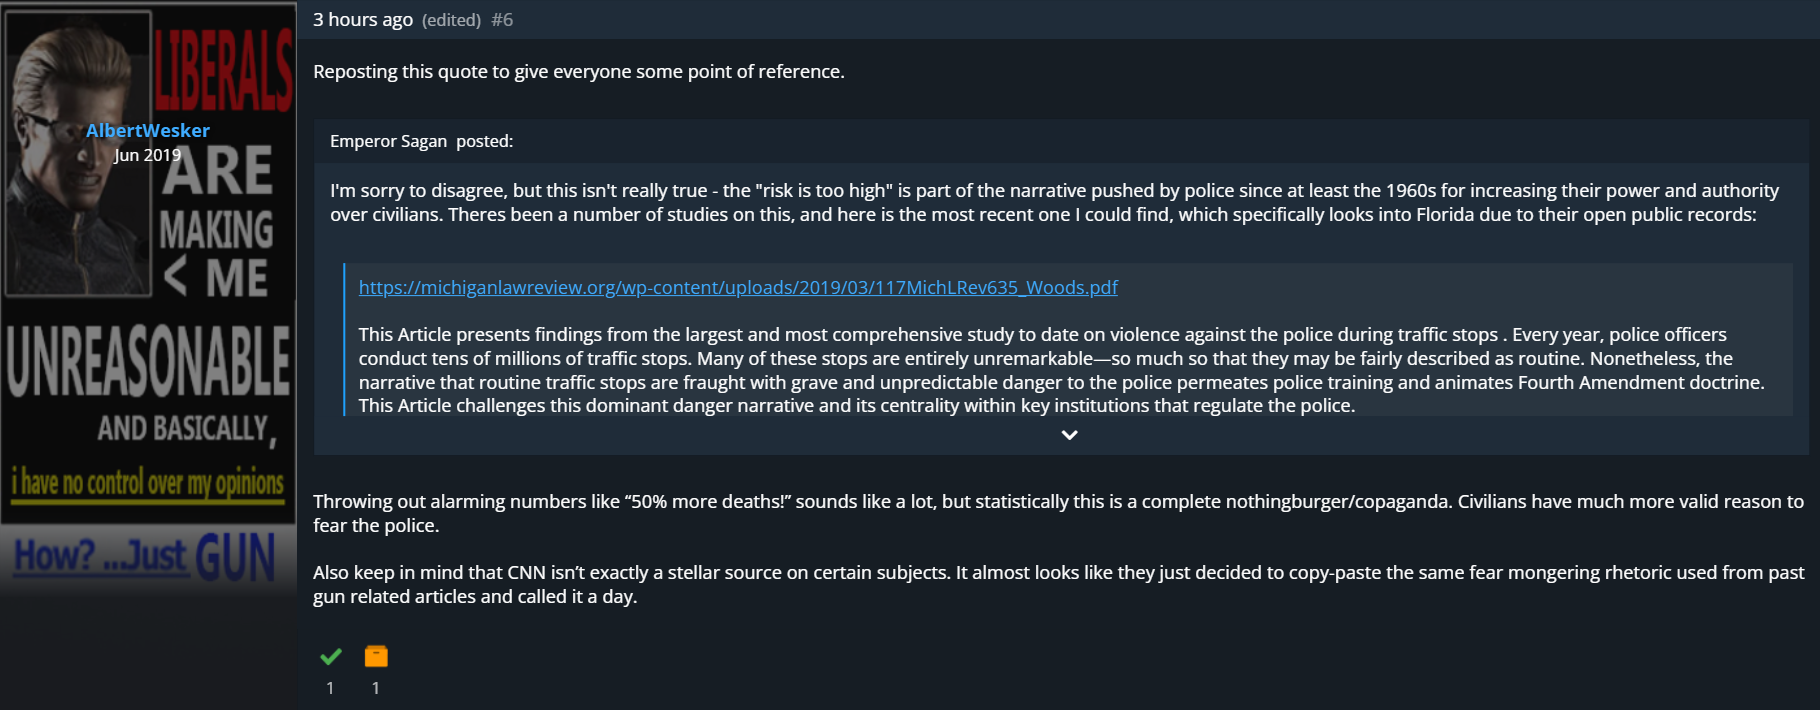Click the "How? ...Just GUN" signature image
The width and height of the screenshot is (1820, 710).
coord(148,556)
